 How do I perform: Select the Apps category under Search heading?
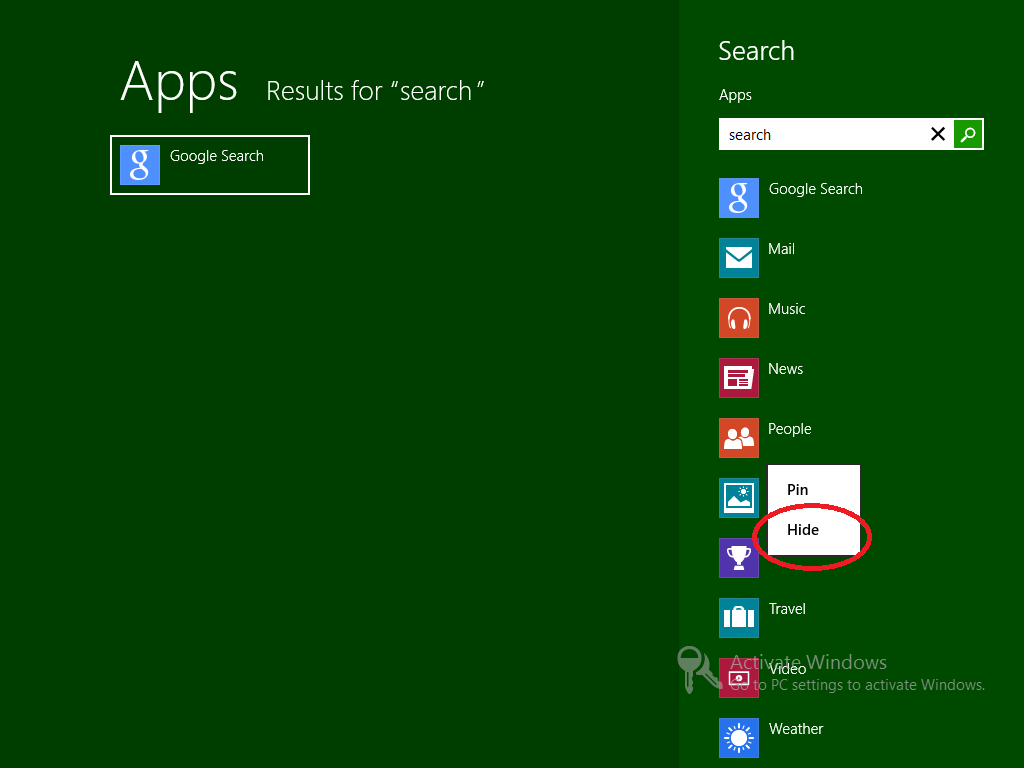point(735,95)
